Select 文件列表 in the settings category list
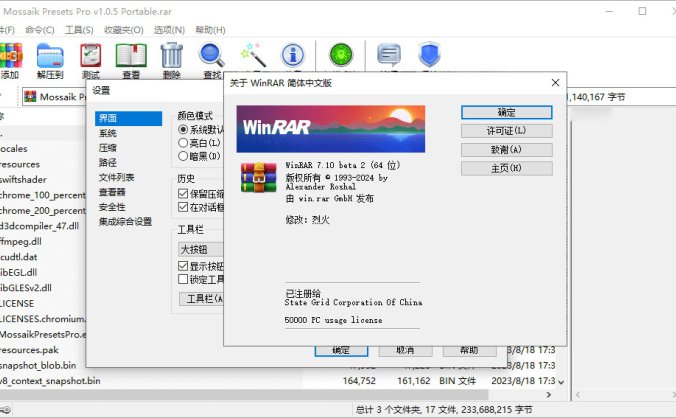 point(116,177)
